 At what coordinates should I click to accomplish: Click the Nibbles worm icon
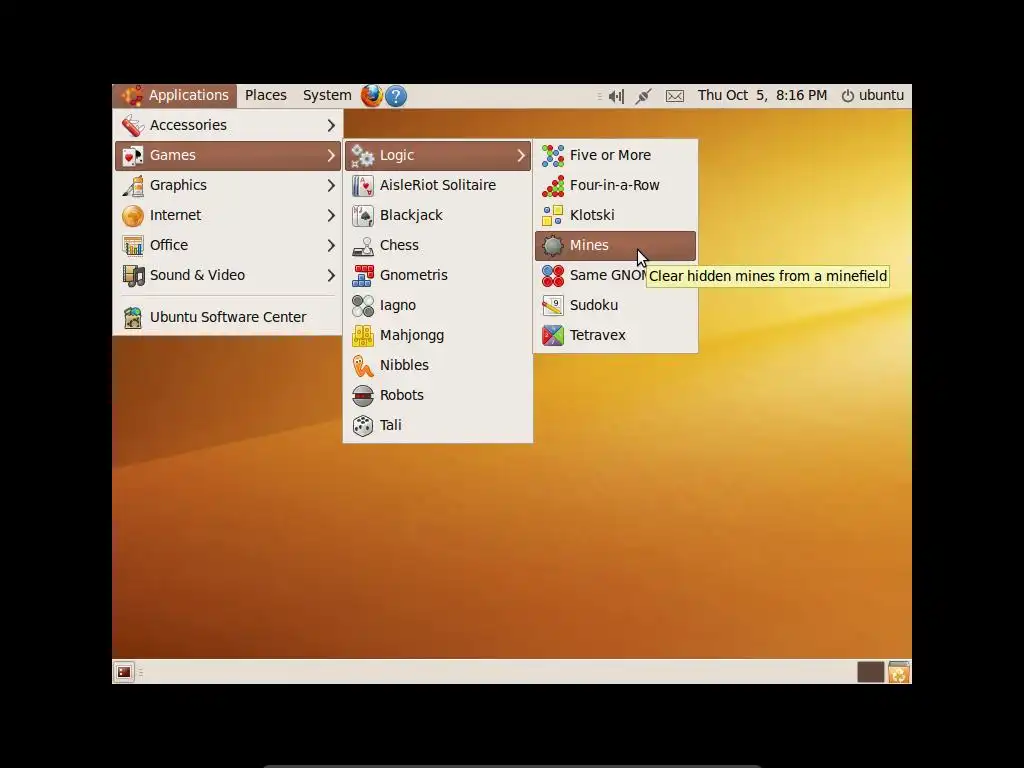362,366
